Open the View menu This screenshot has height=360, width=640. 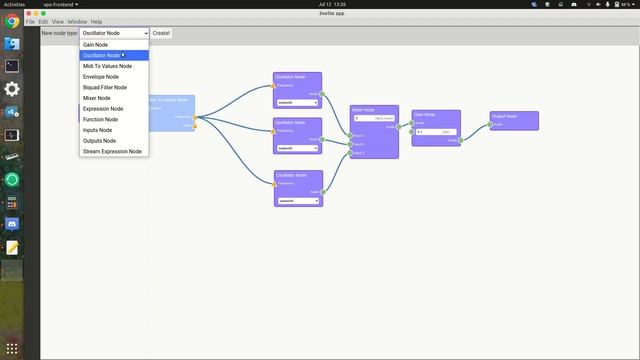point(58,22)
